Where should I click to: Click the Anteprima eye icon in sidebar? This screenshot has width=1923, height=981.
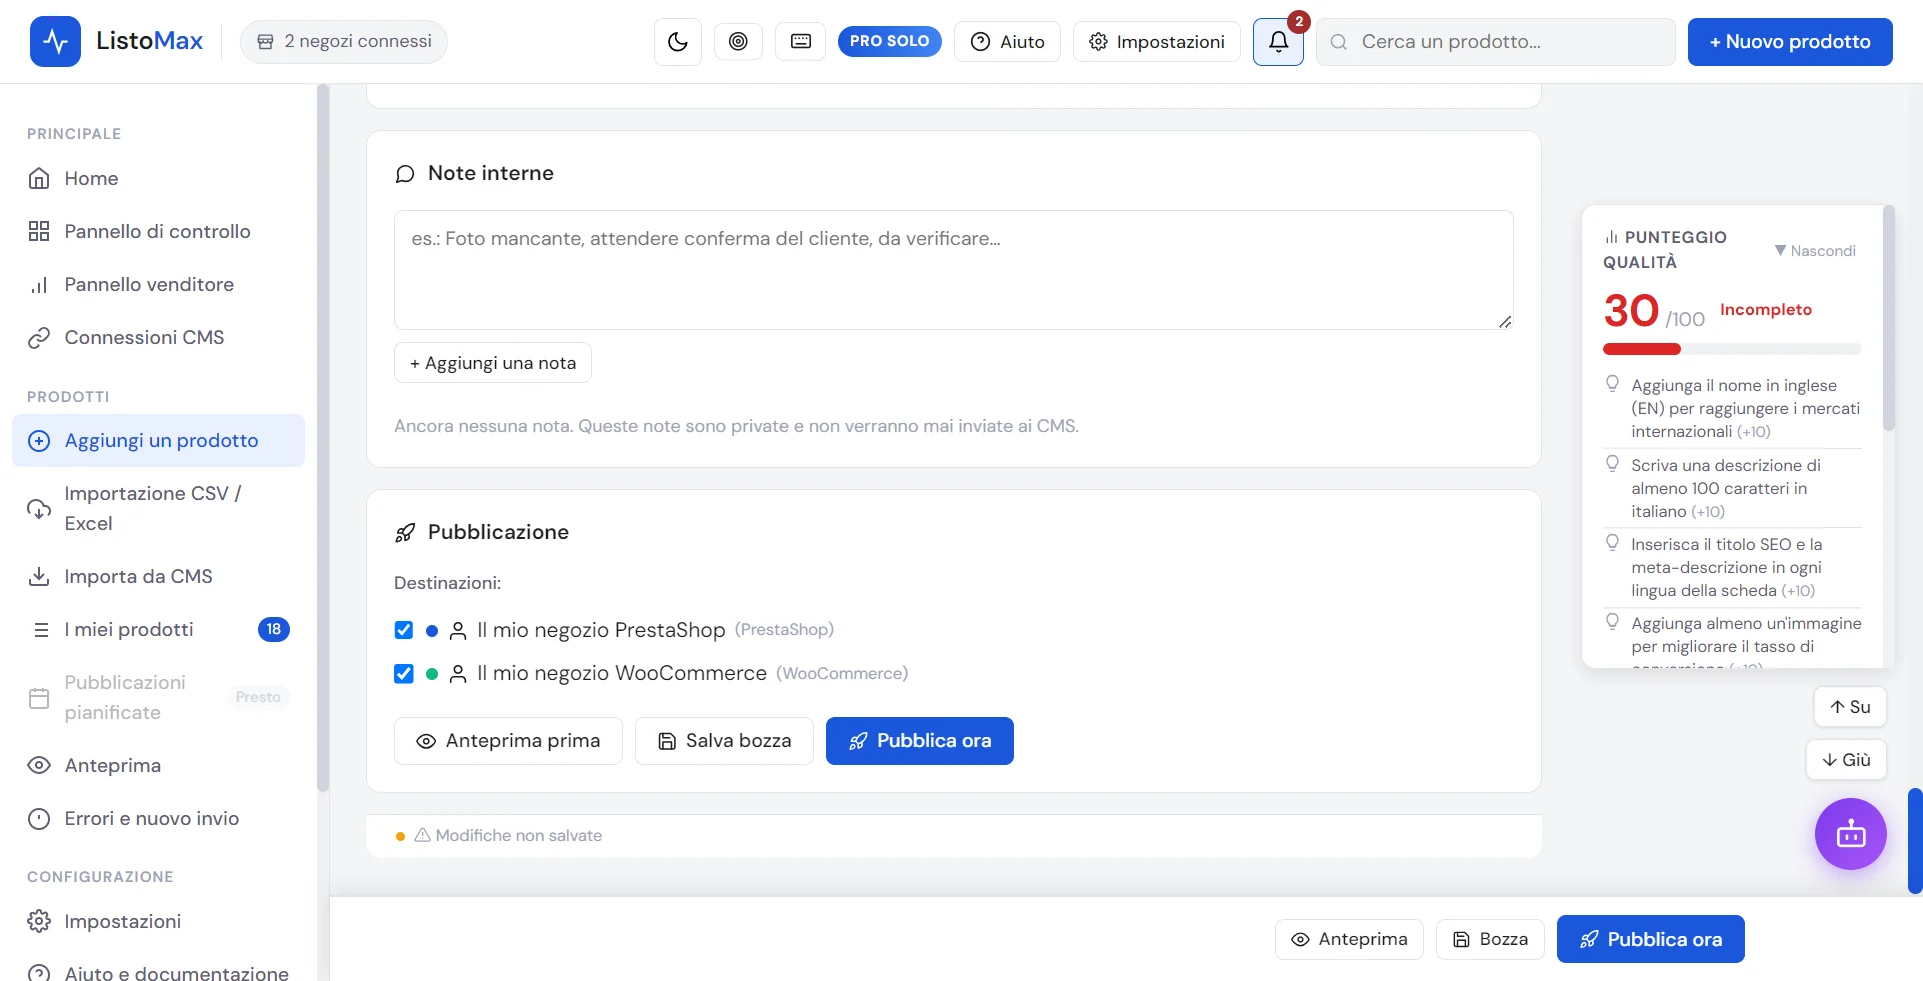tap(39, 766)
